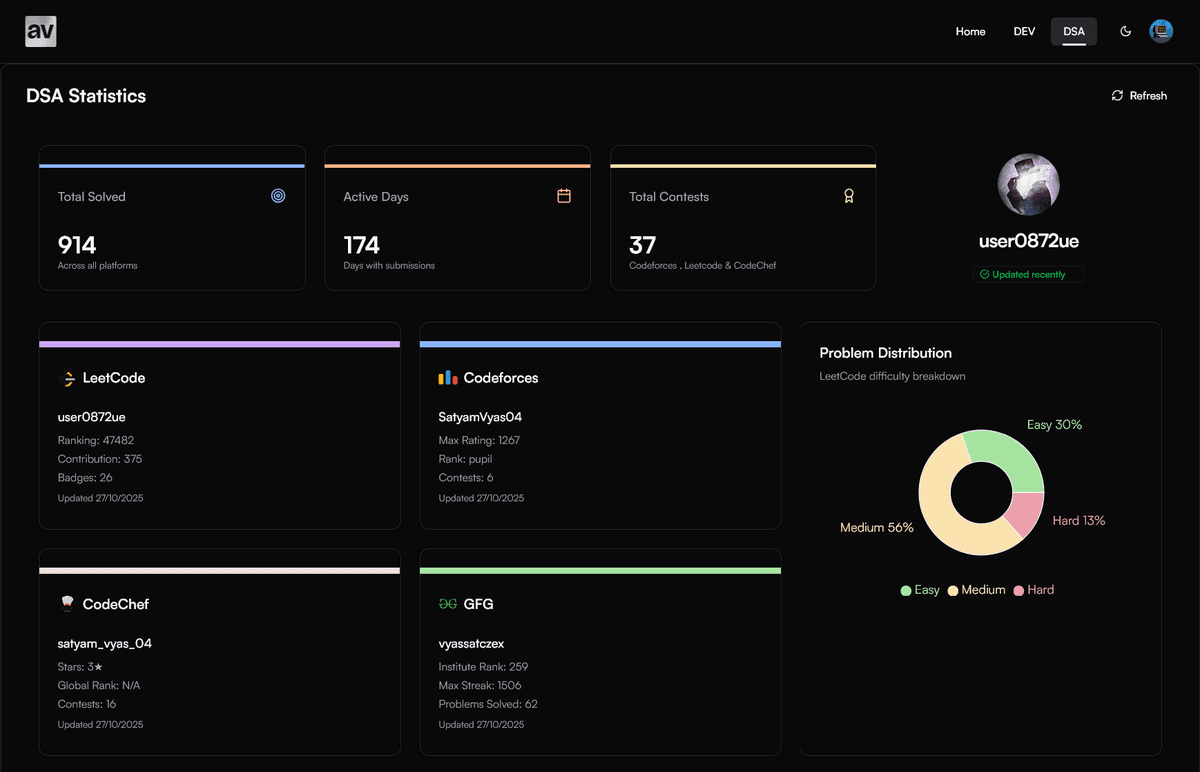Select the calendar icon on Active Days card
Viewport: 1200px width, 772px height.
click(x=564, y=196)
